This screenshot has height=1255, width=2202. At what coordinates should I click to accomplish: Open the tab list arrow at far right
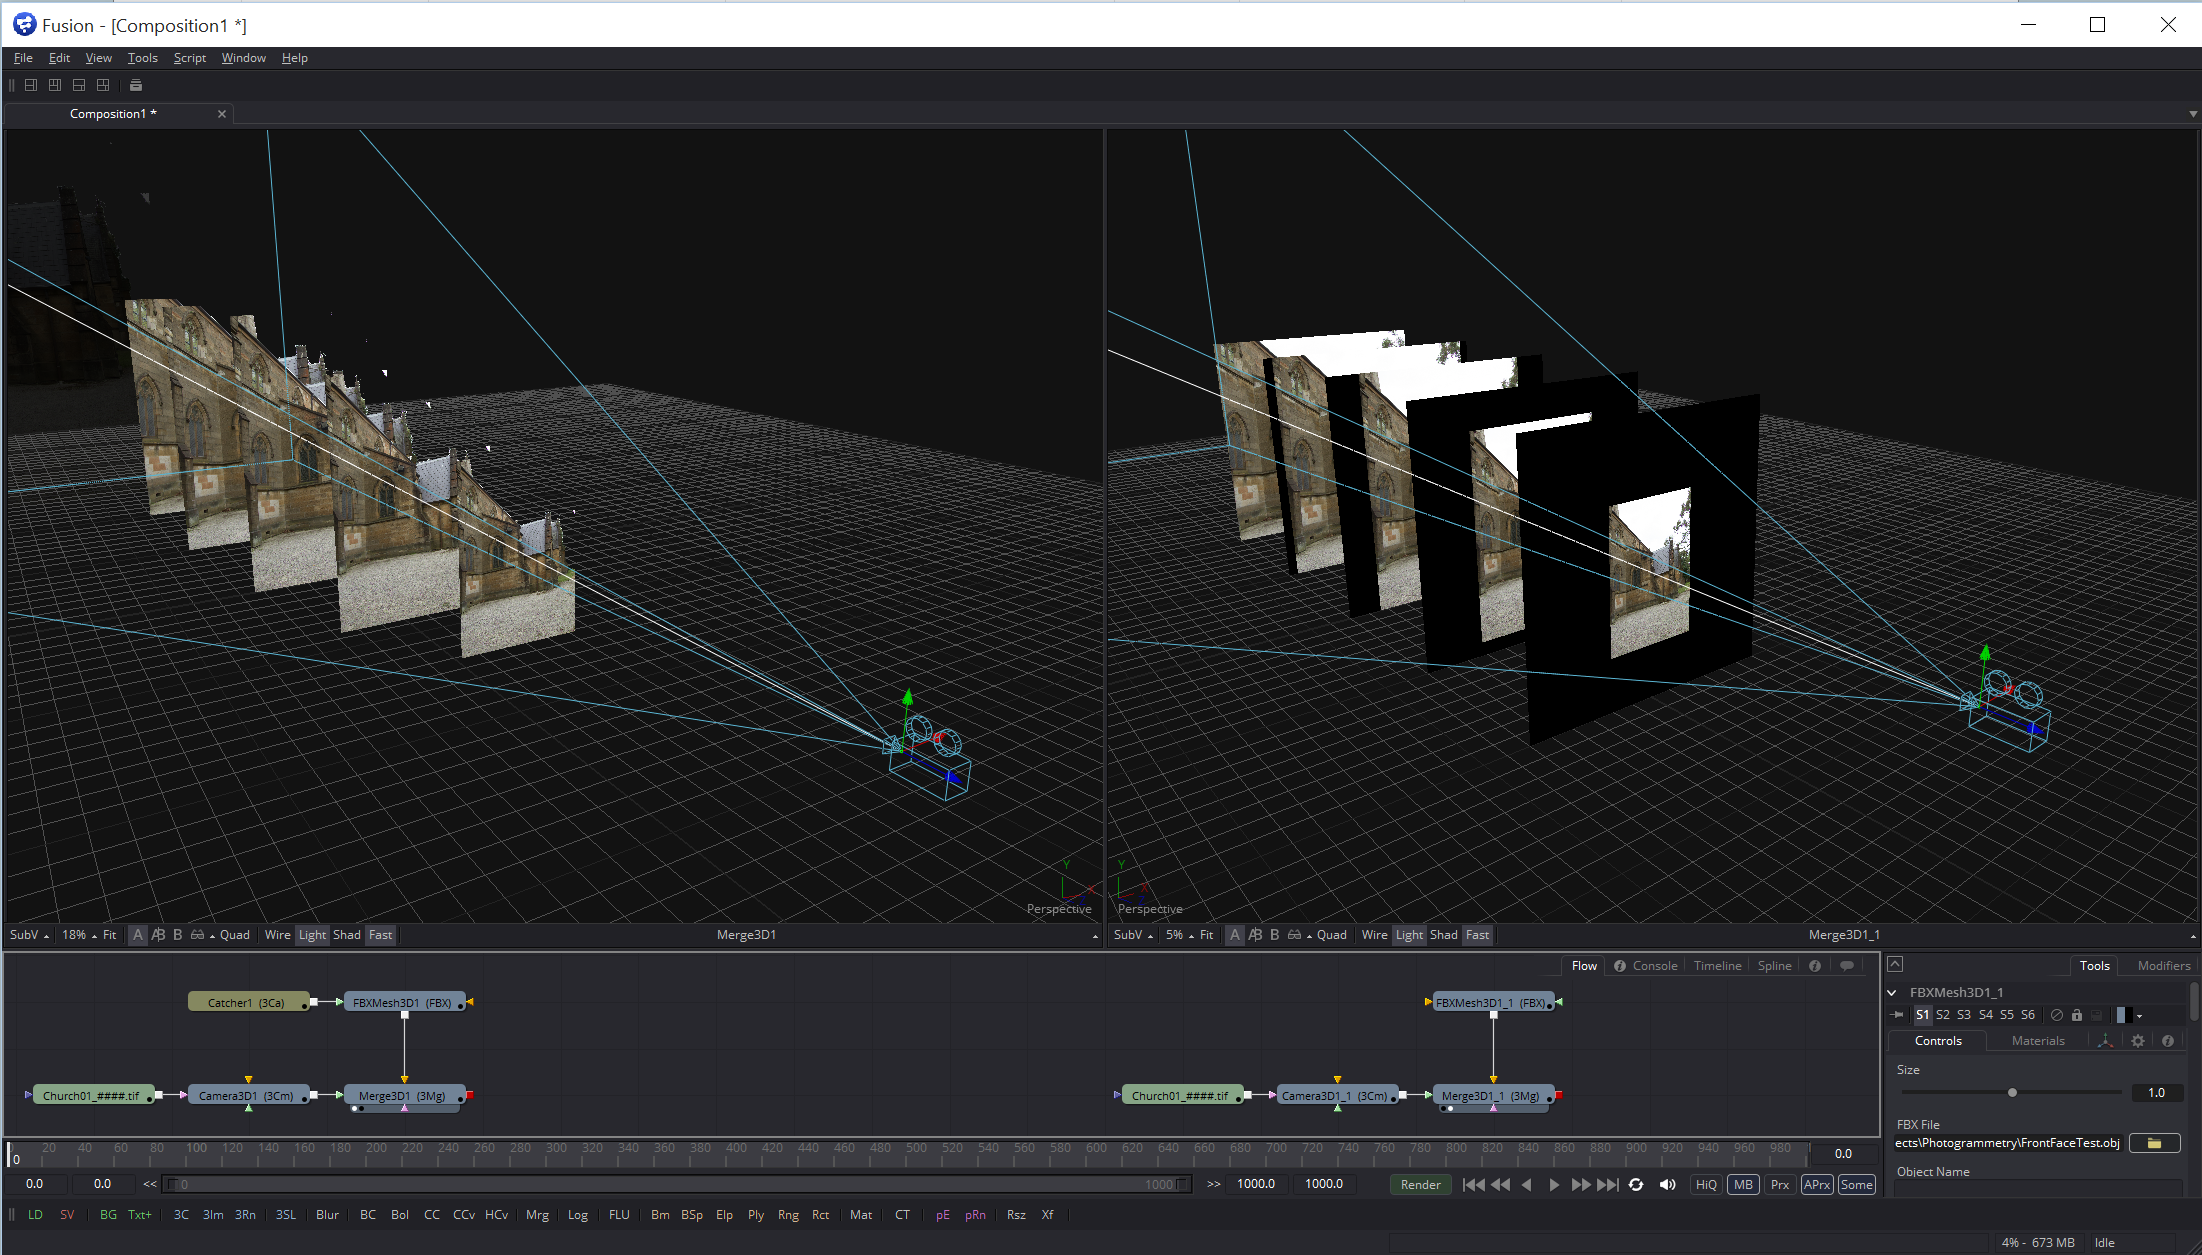point(2192,114)
